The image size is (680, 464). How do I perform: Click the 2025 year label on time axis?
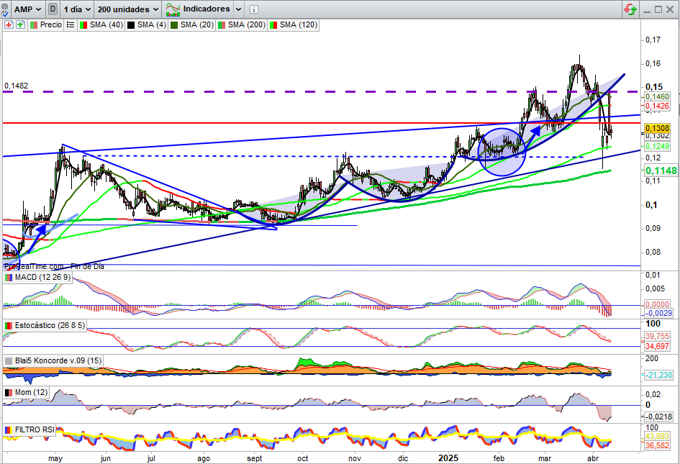(x=448, y=458)
